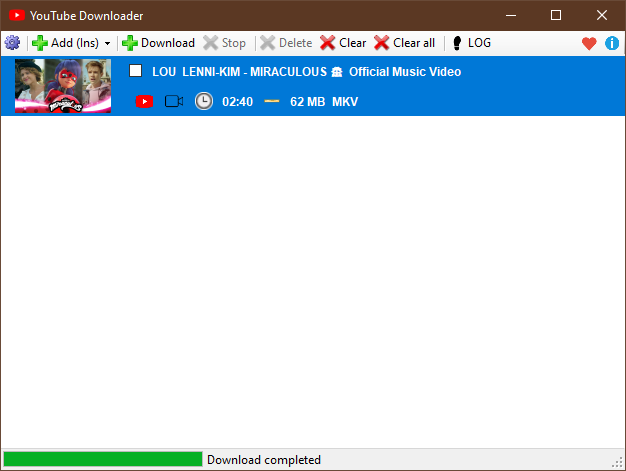Open settings via the gear icon

click(x=12, y=43)
